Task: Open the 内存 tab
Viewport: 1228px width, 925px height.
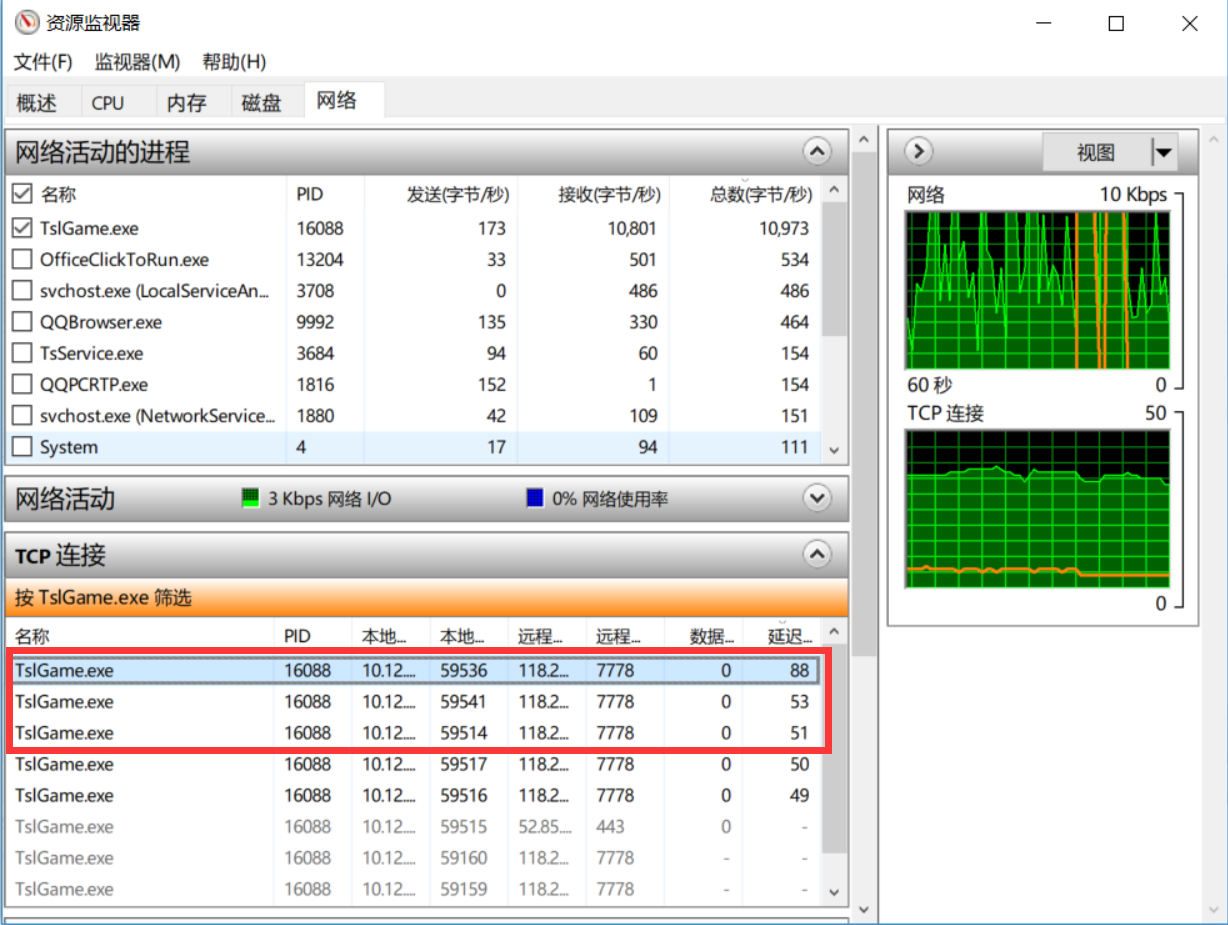Action: 186,103
